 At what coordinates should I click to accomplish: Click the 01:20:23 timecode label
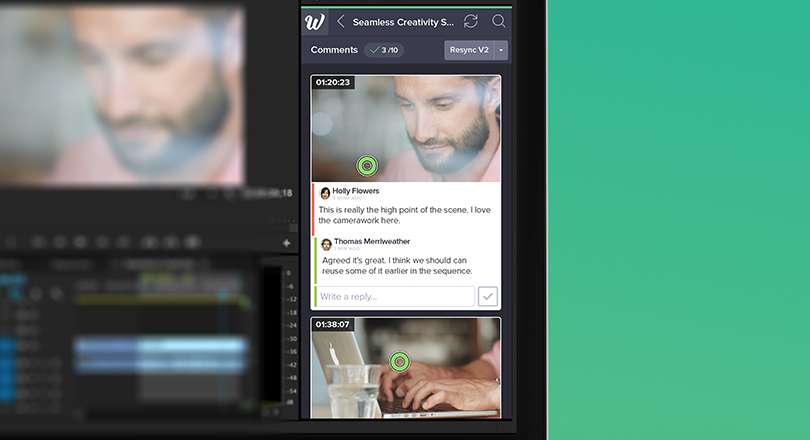[333, 82]
